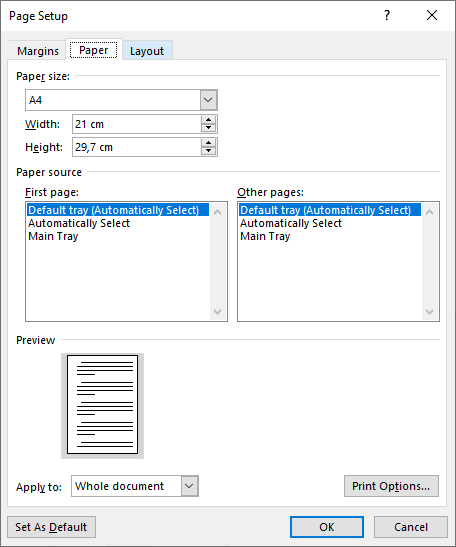456x547 pixels.
Task: Decrease width with down spinner arrow
Action: pyautogui.click(x=209, y=128)
